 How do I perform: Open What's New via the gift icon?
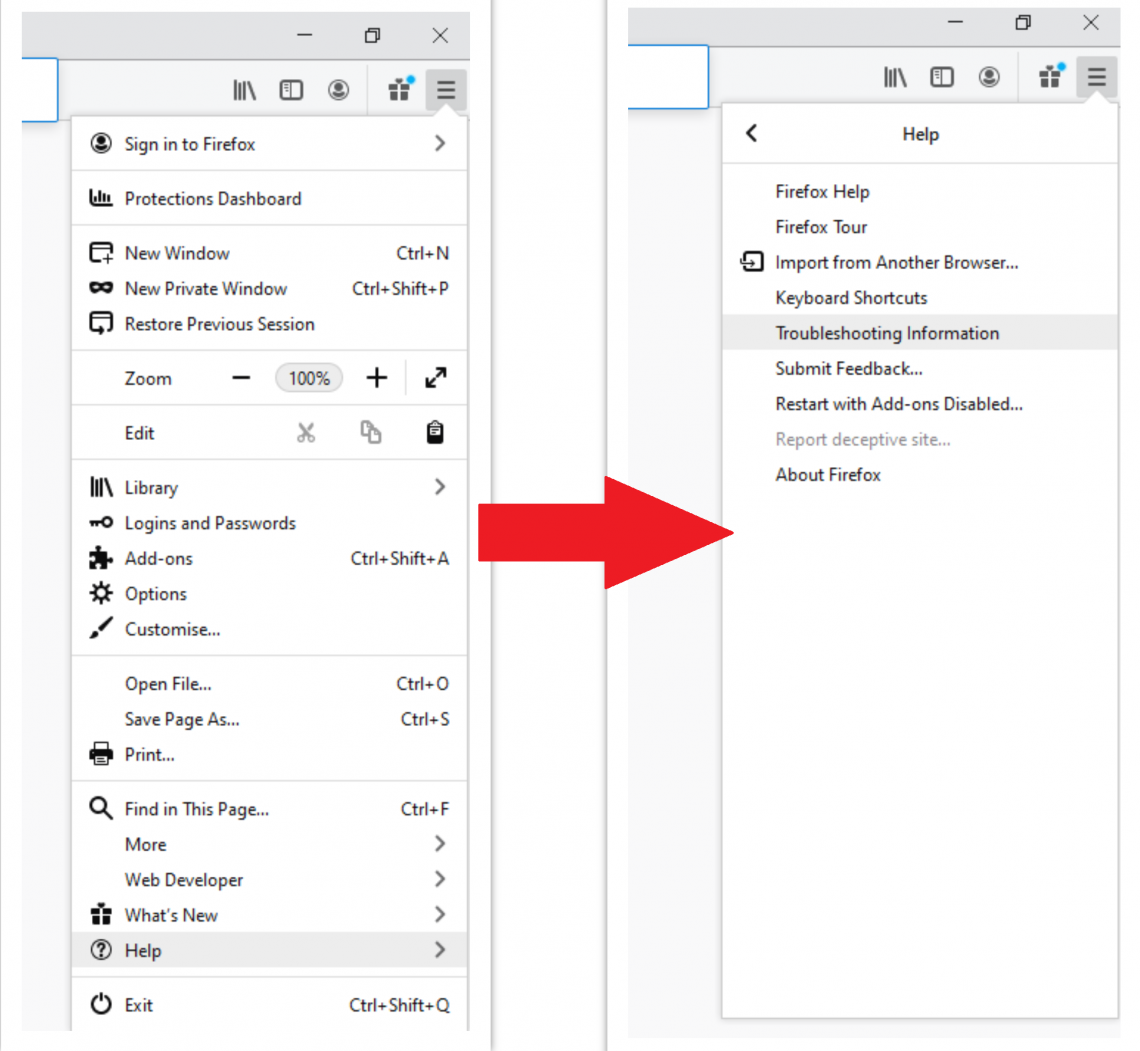398,89
